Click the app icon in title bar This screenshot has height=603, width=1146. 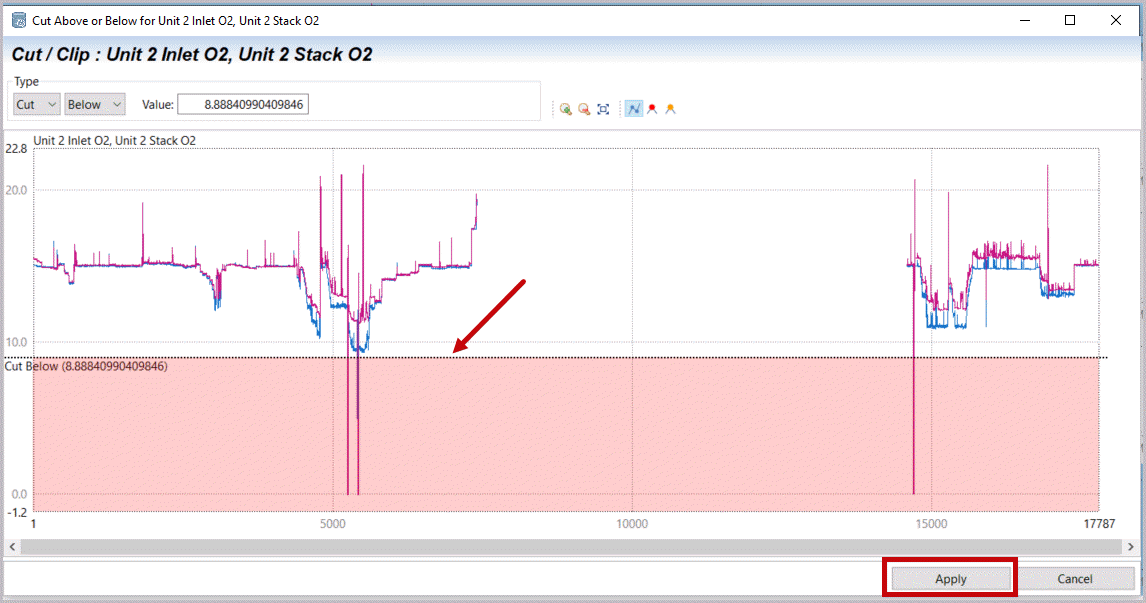click(18, 20)
